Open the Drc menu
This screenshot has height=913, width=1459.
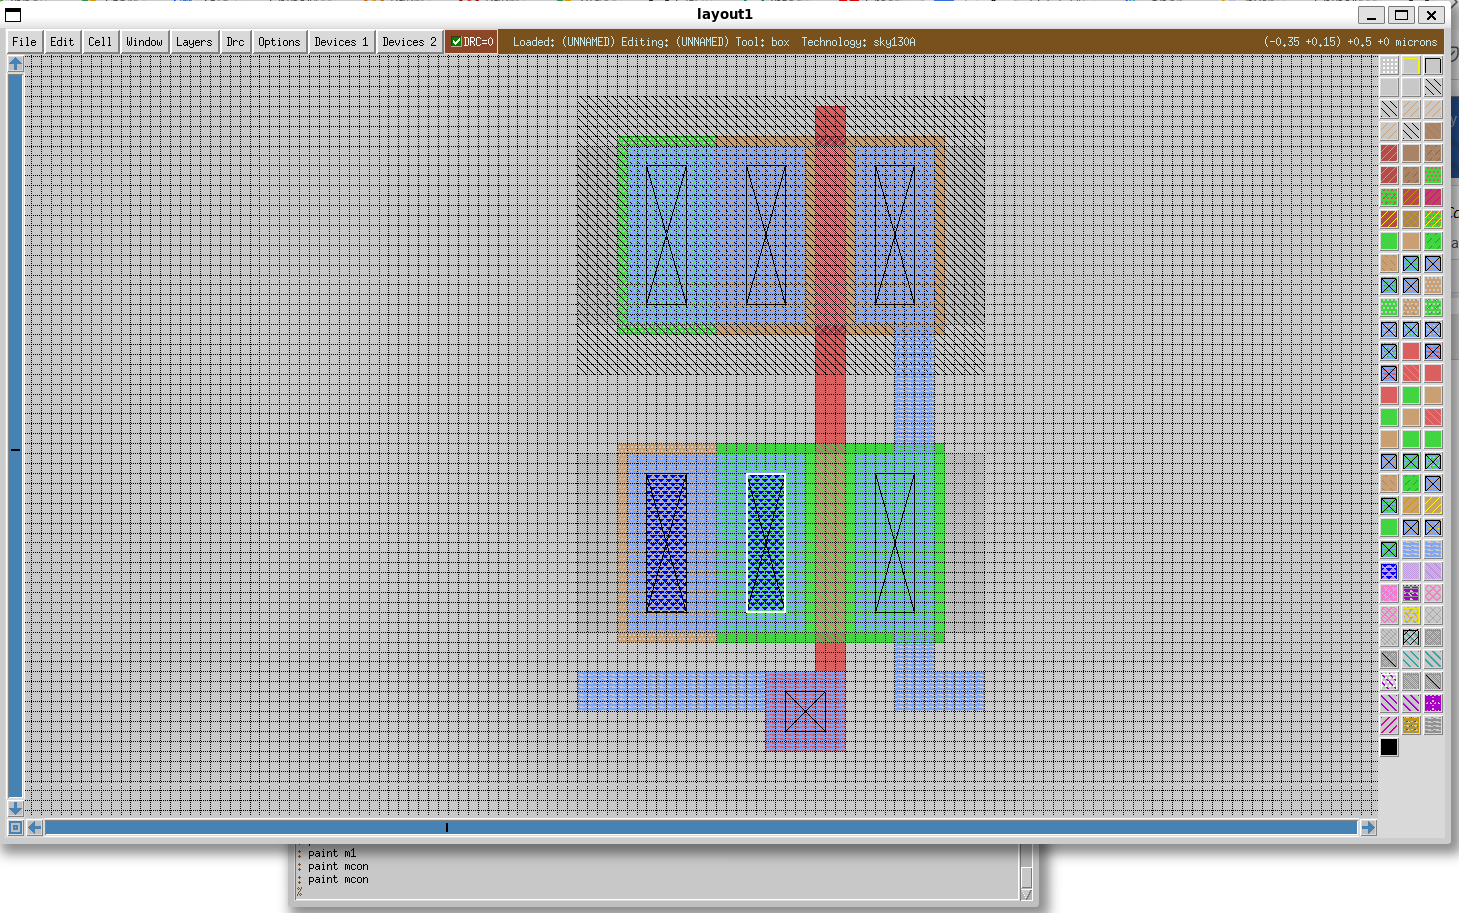[235, 42]
